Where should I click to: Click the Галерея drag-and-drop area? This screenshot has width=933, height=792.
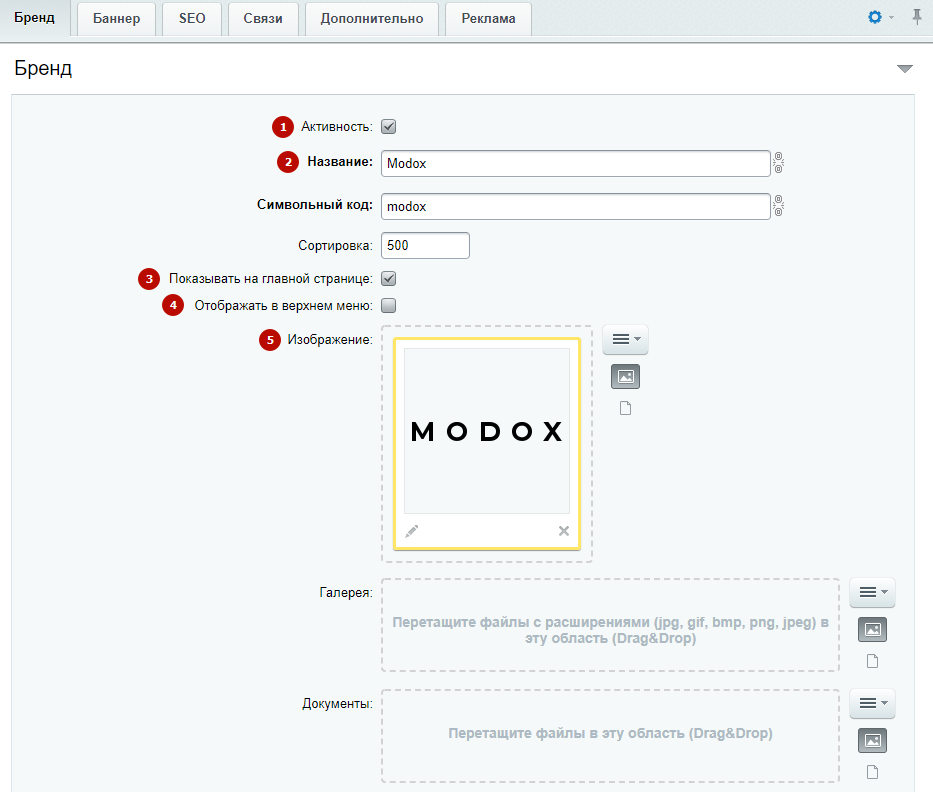610,625
